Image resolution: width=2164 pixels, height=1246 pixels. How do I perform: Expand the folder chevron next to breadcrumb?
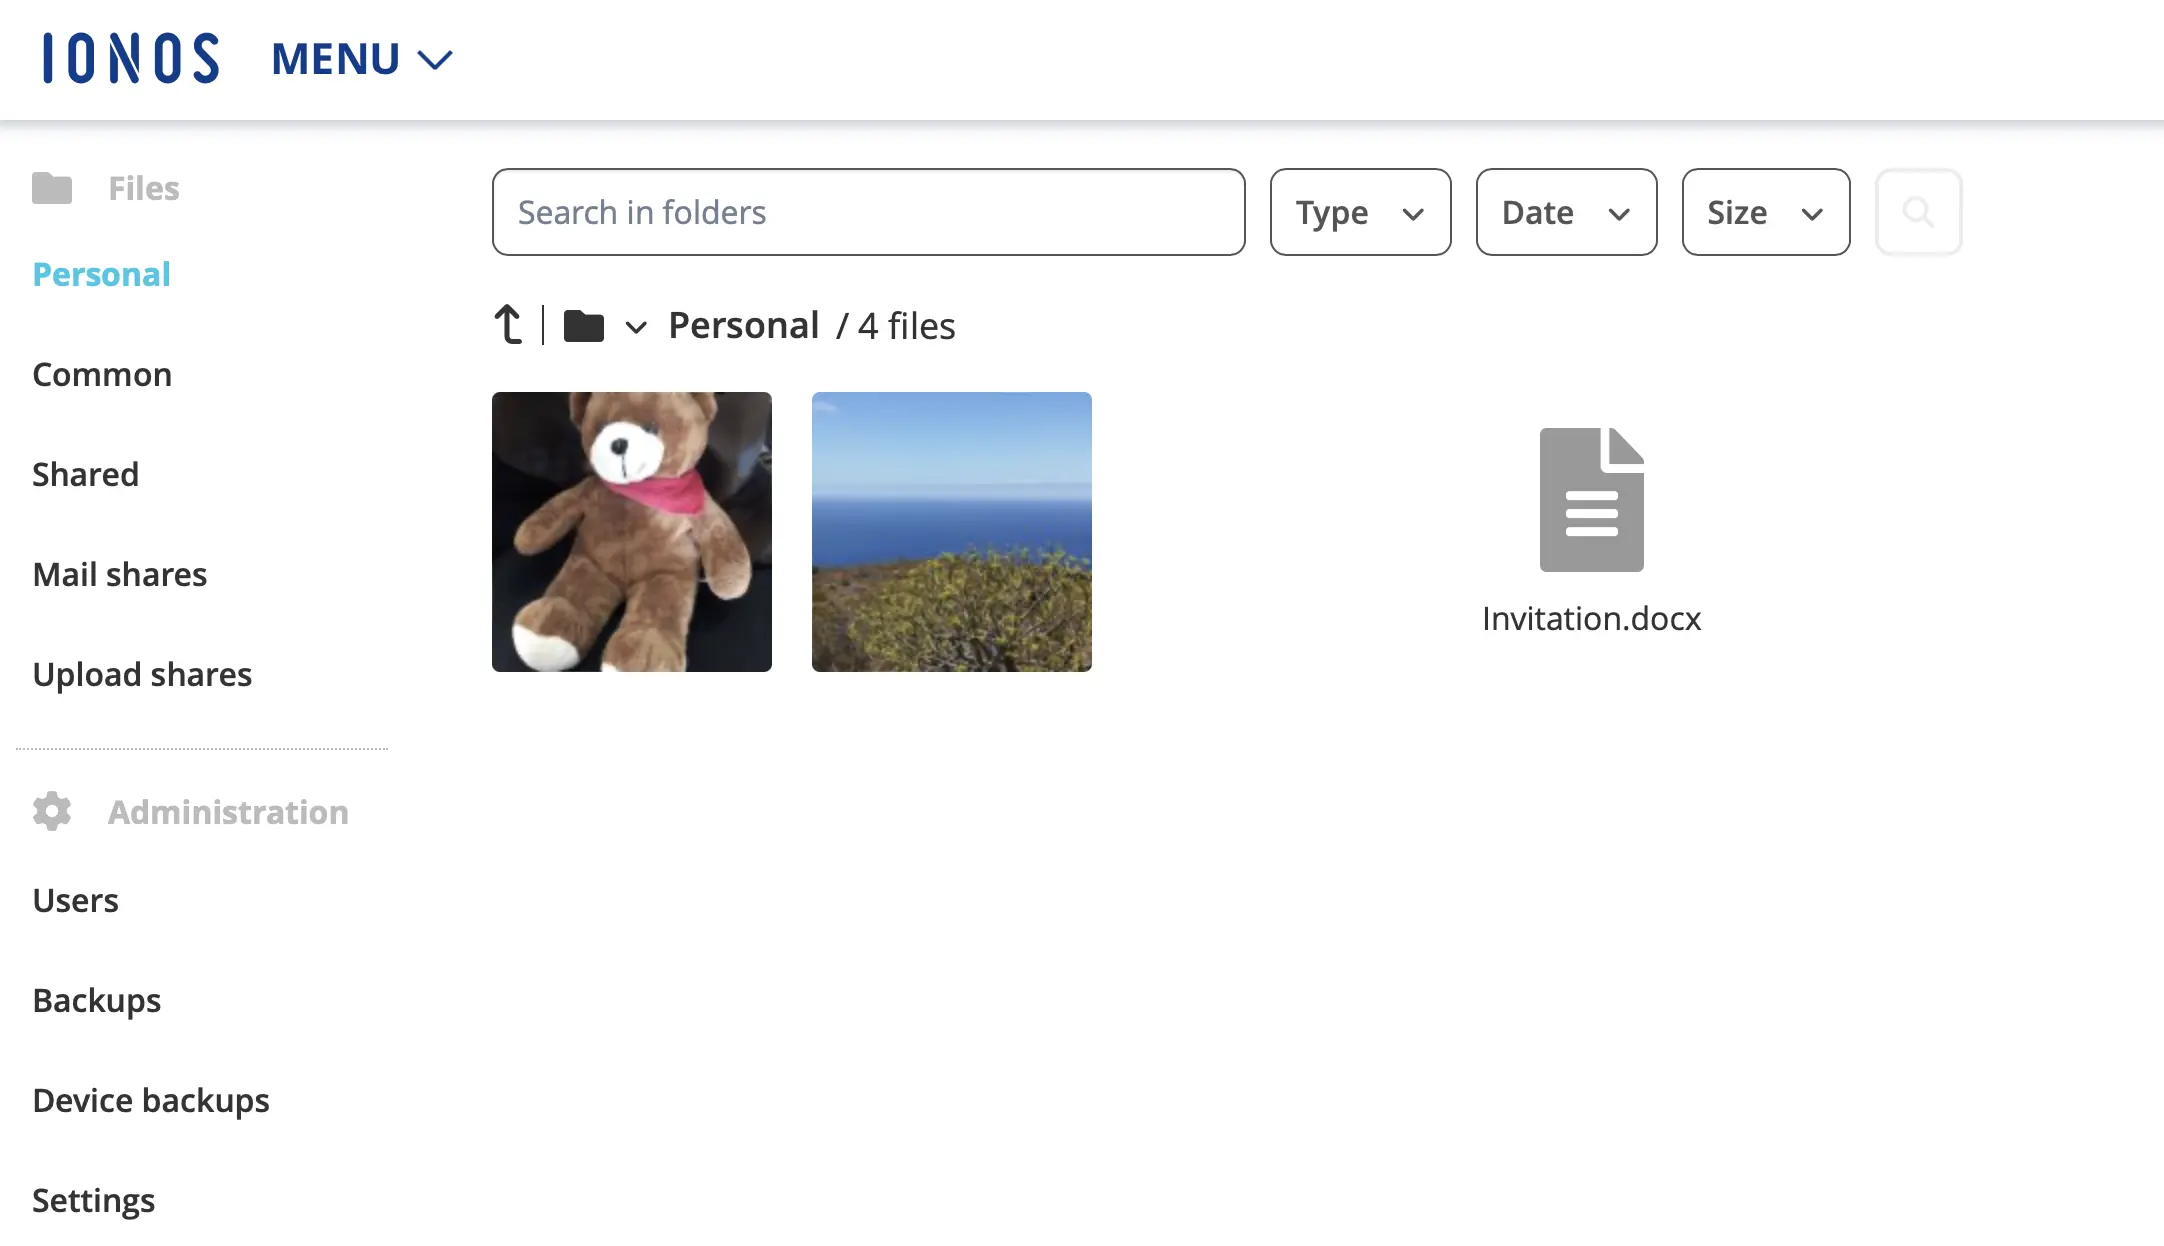(637, 327)
